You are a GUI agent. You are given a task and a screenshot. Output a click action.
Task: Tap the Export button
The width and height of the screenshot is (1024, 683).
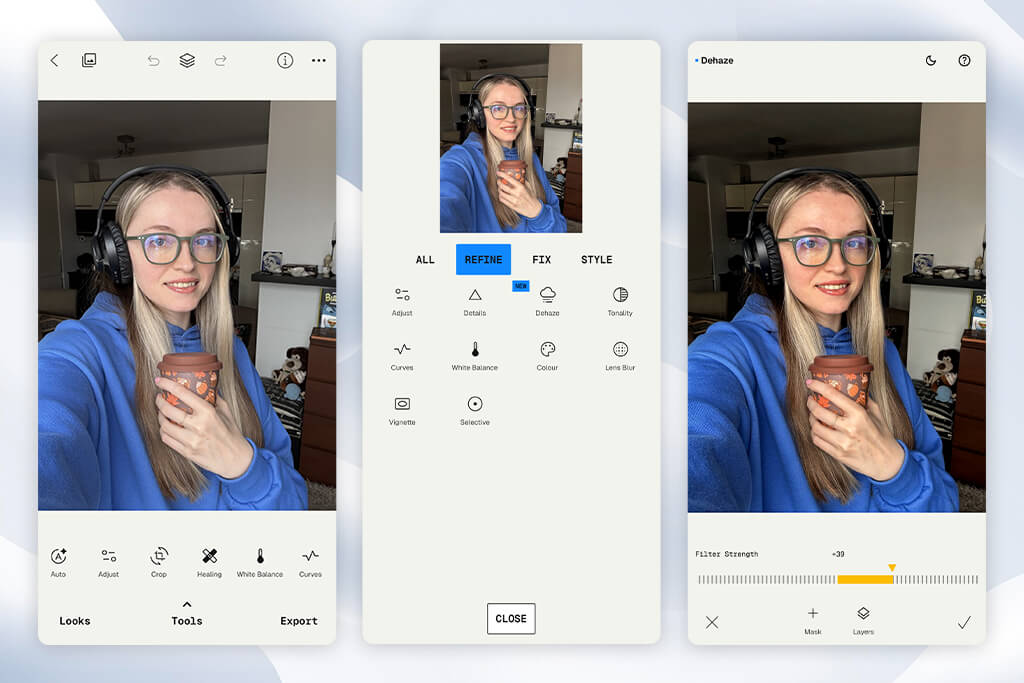pos(299,621)
